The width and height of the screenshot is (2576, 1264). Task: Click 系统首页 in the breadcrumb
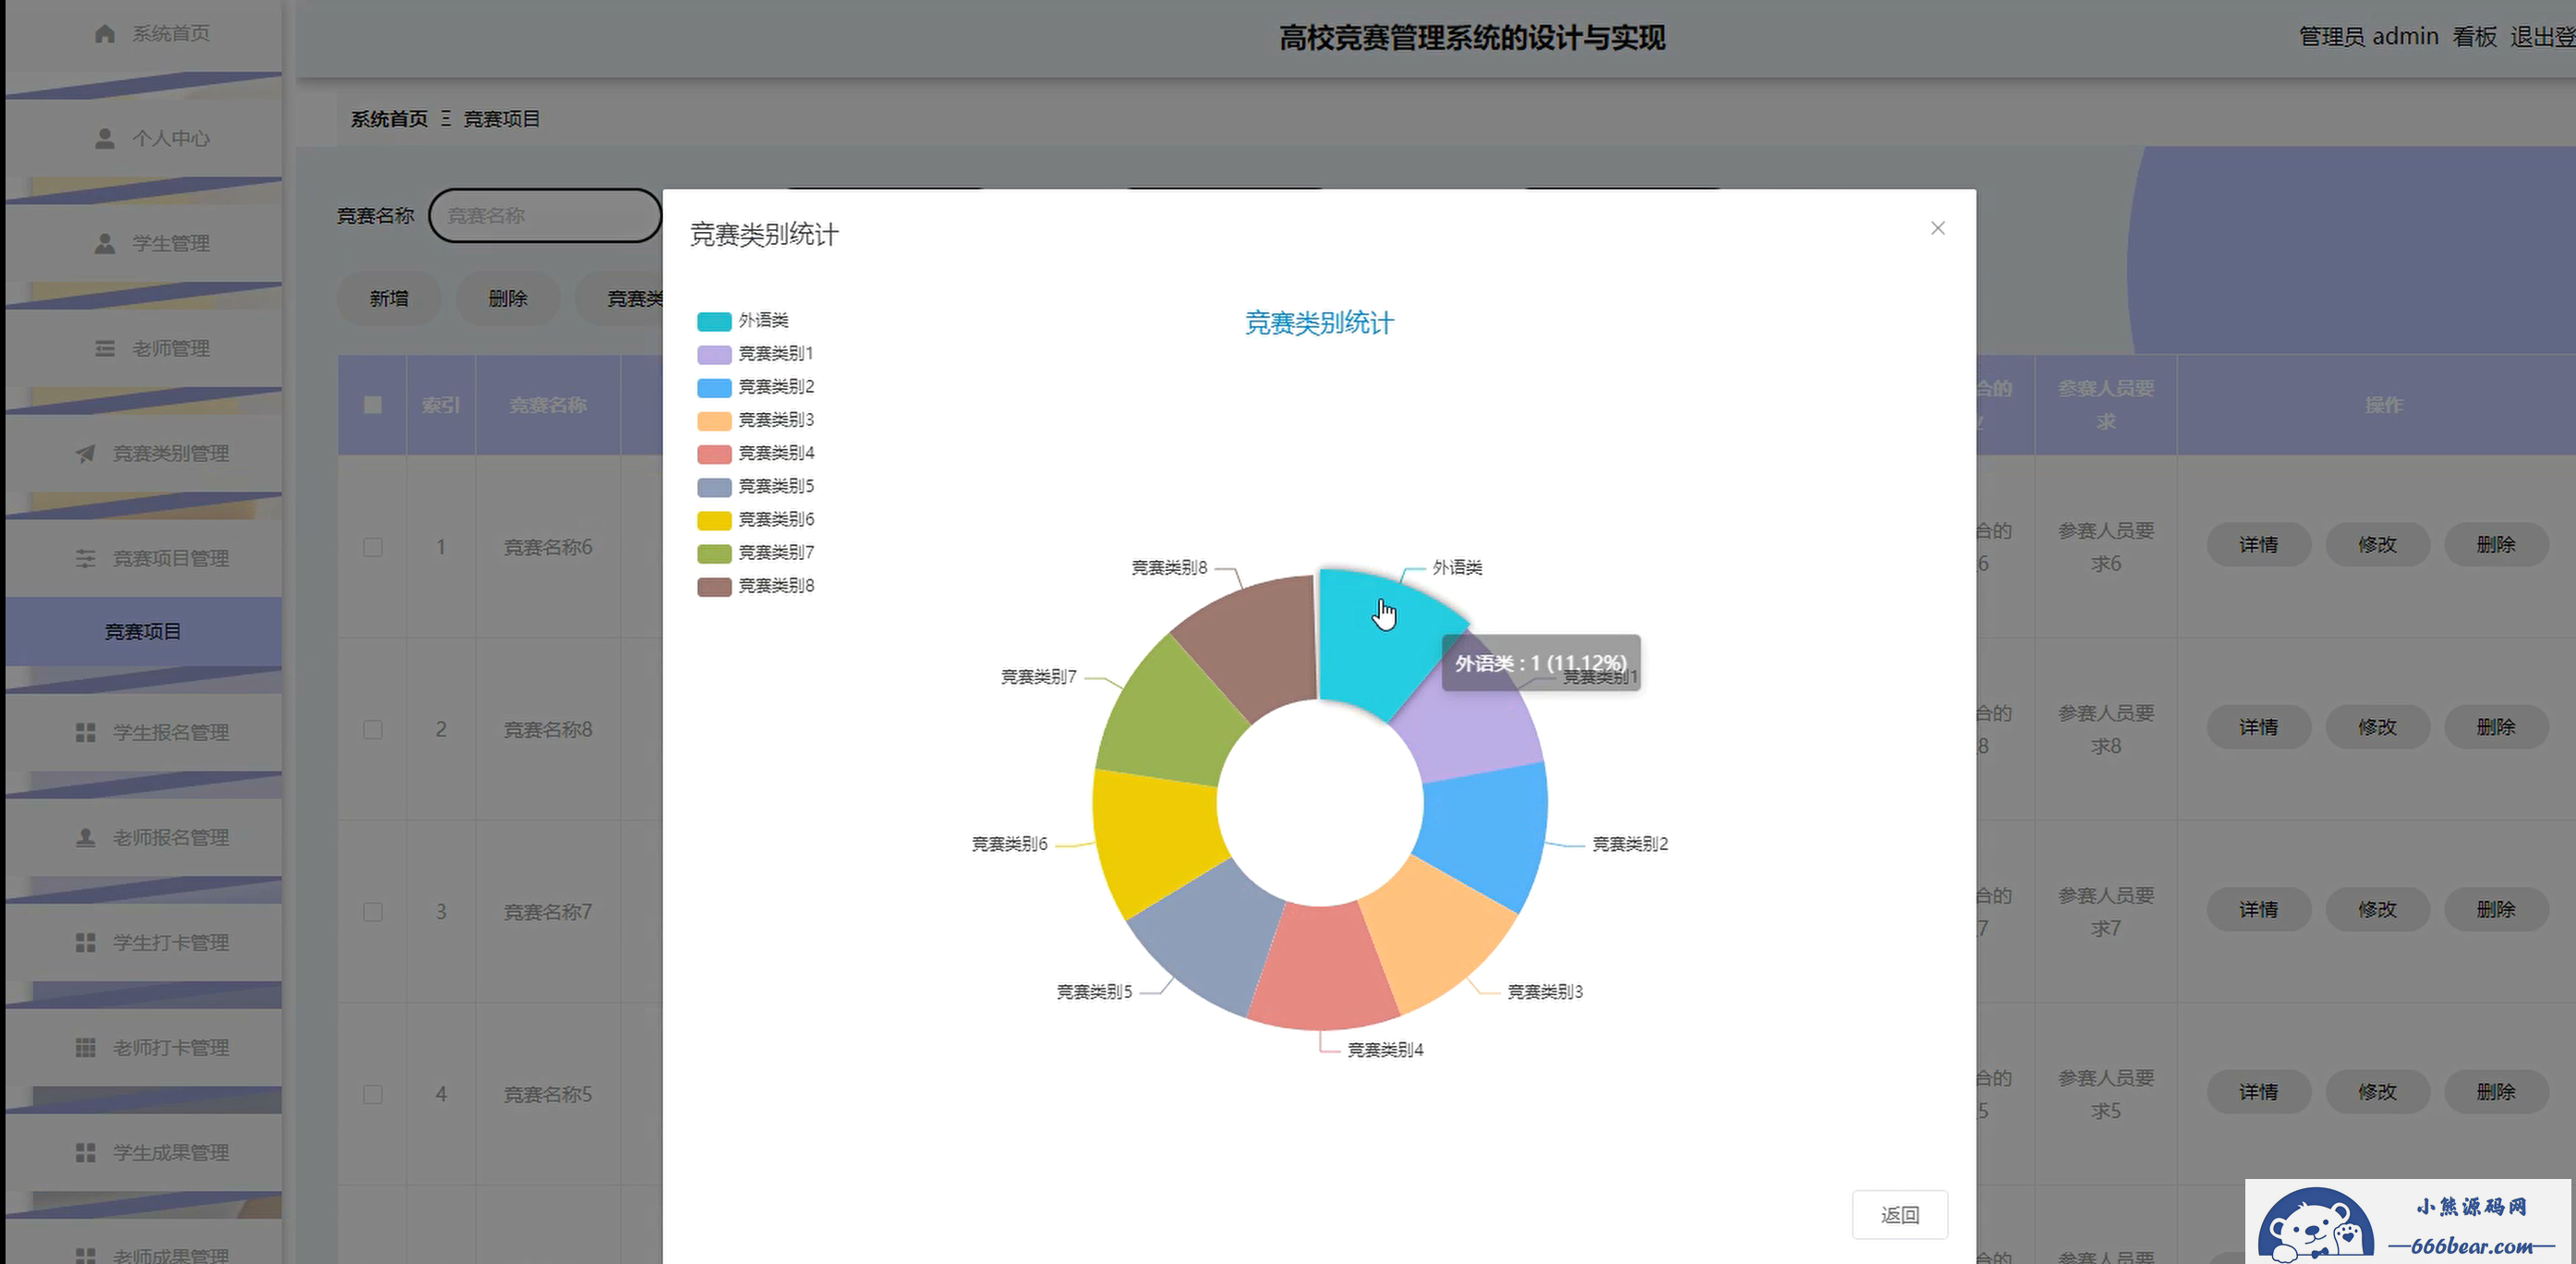click(x=389, y=119)
